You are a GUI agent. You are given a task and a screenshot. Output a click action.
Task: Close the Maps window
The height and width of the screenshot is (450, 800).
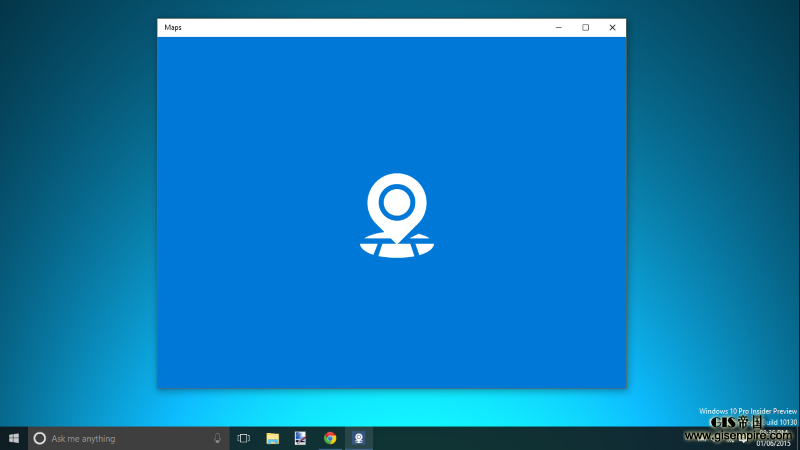pyautogui.click(x=612, y=28)
